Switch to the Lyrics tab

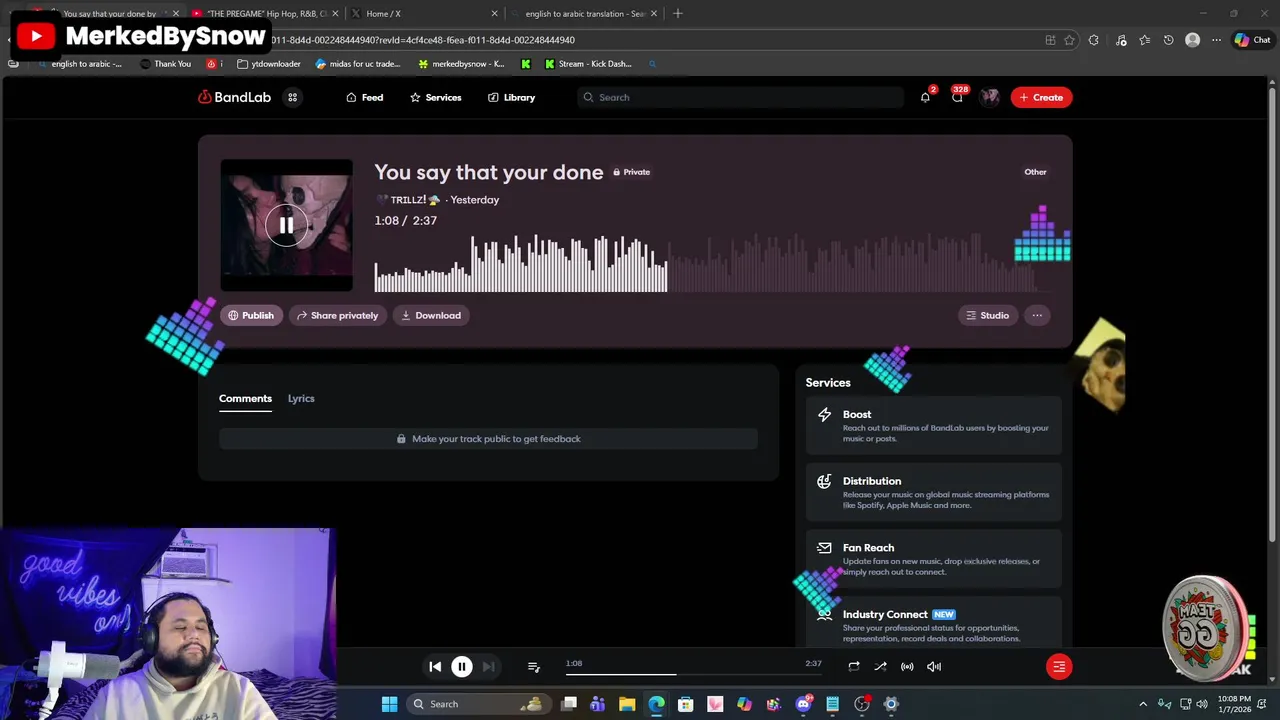click(x=301, y=398)
